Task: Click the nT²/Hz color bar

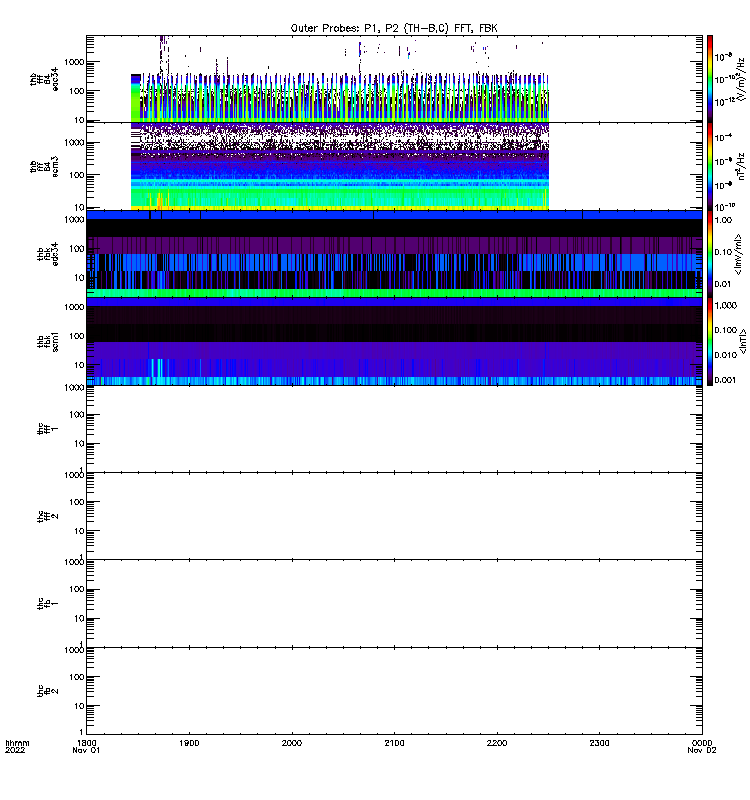Action: [710, 166]
